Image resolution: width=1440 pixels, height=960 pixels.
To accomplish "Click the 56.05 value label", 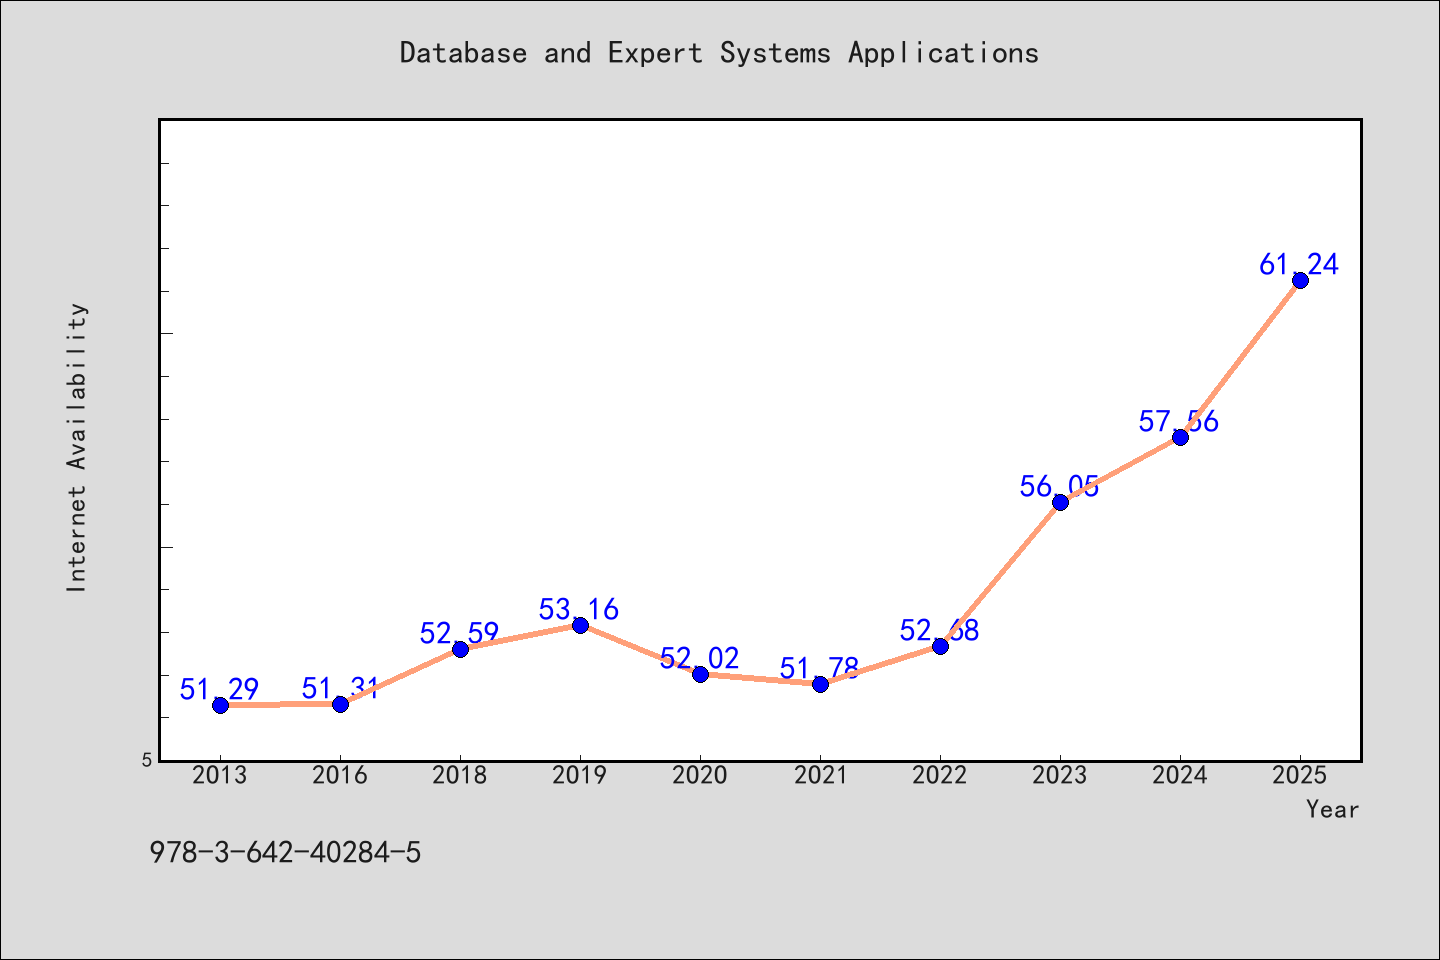I will (1060, 486).
